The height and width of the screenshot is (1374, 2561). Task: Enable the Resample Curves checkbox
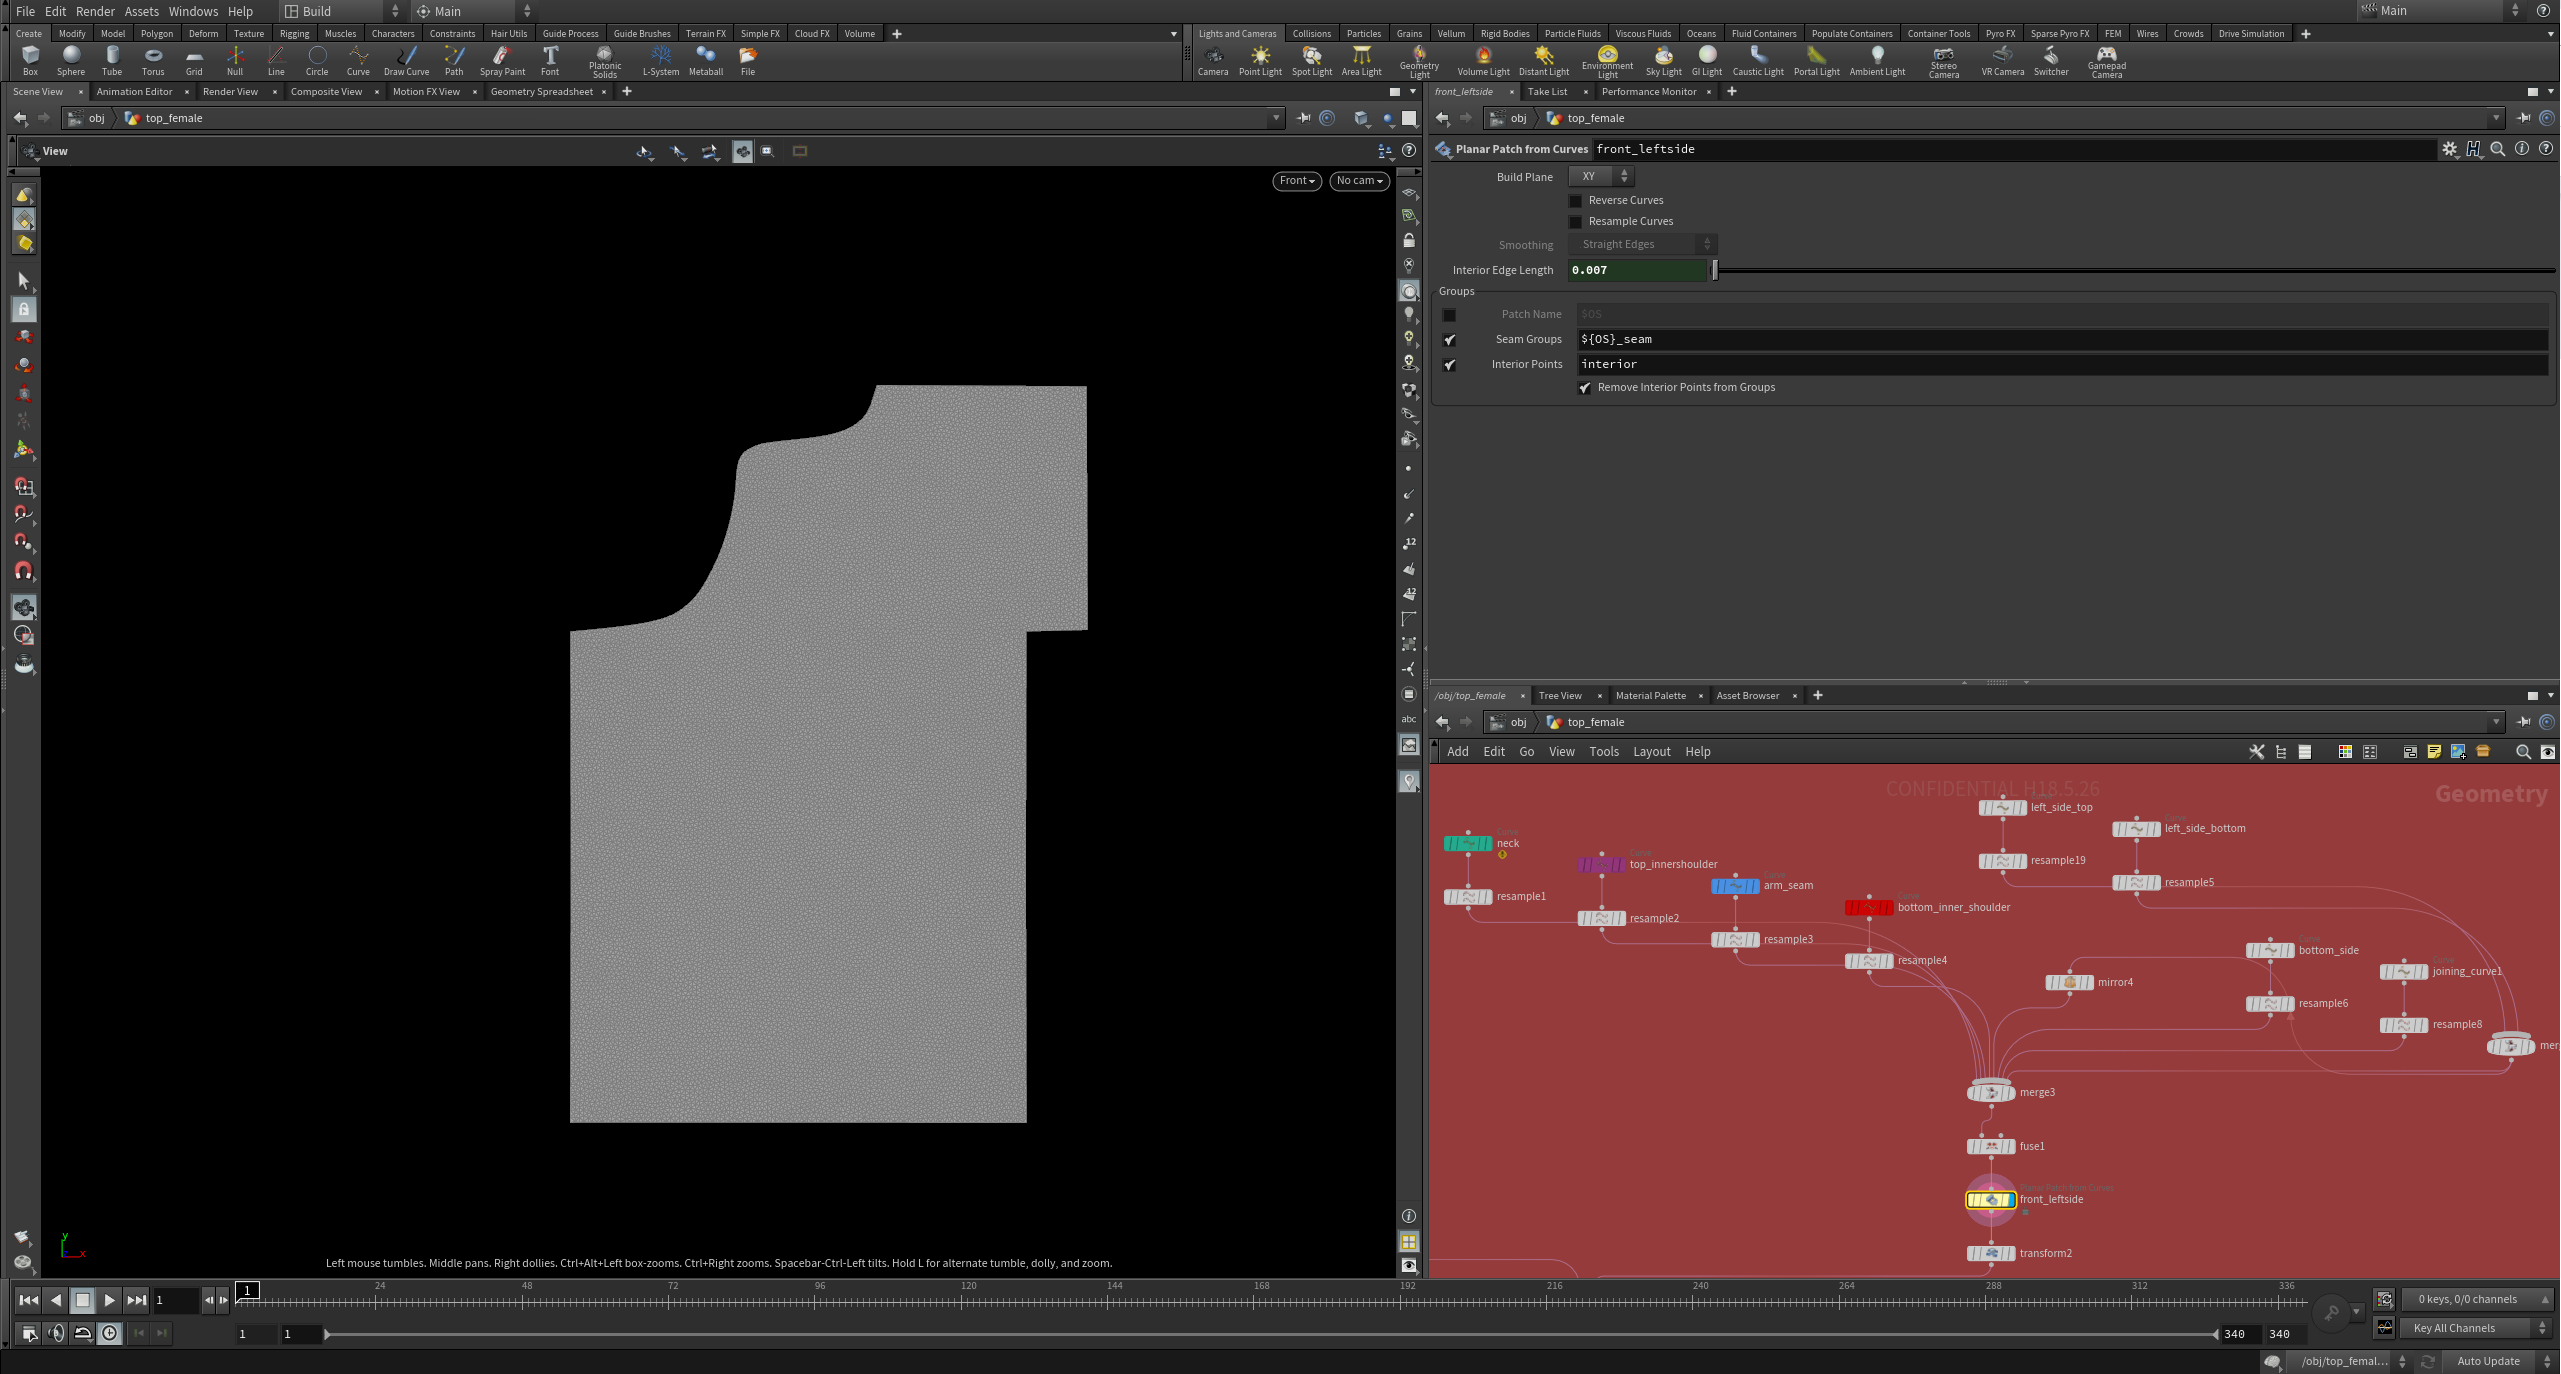click(1576, 221)
